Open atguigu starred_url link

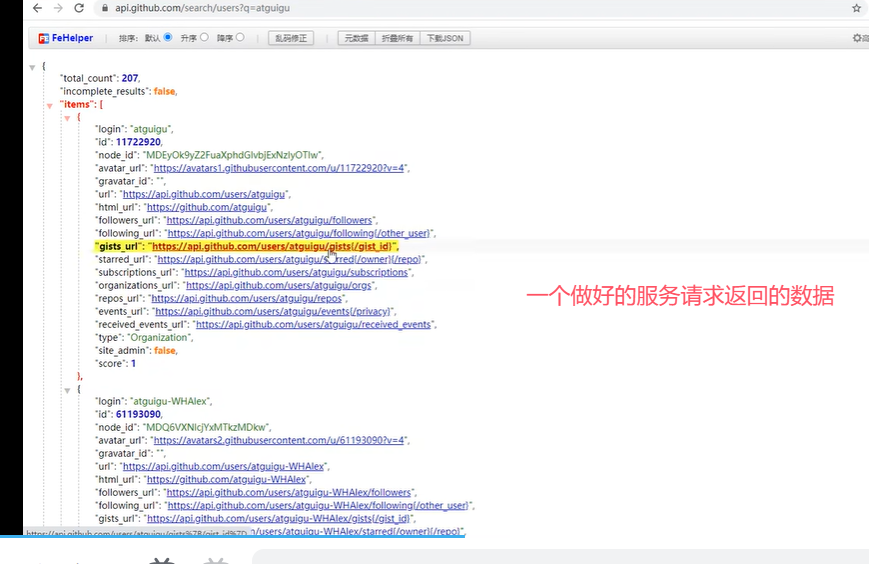coord(289,259)
